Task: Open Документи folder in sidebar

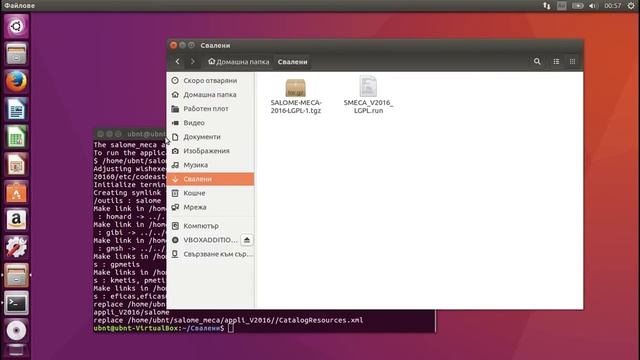Action: click(x=210, y=137)
